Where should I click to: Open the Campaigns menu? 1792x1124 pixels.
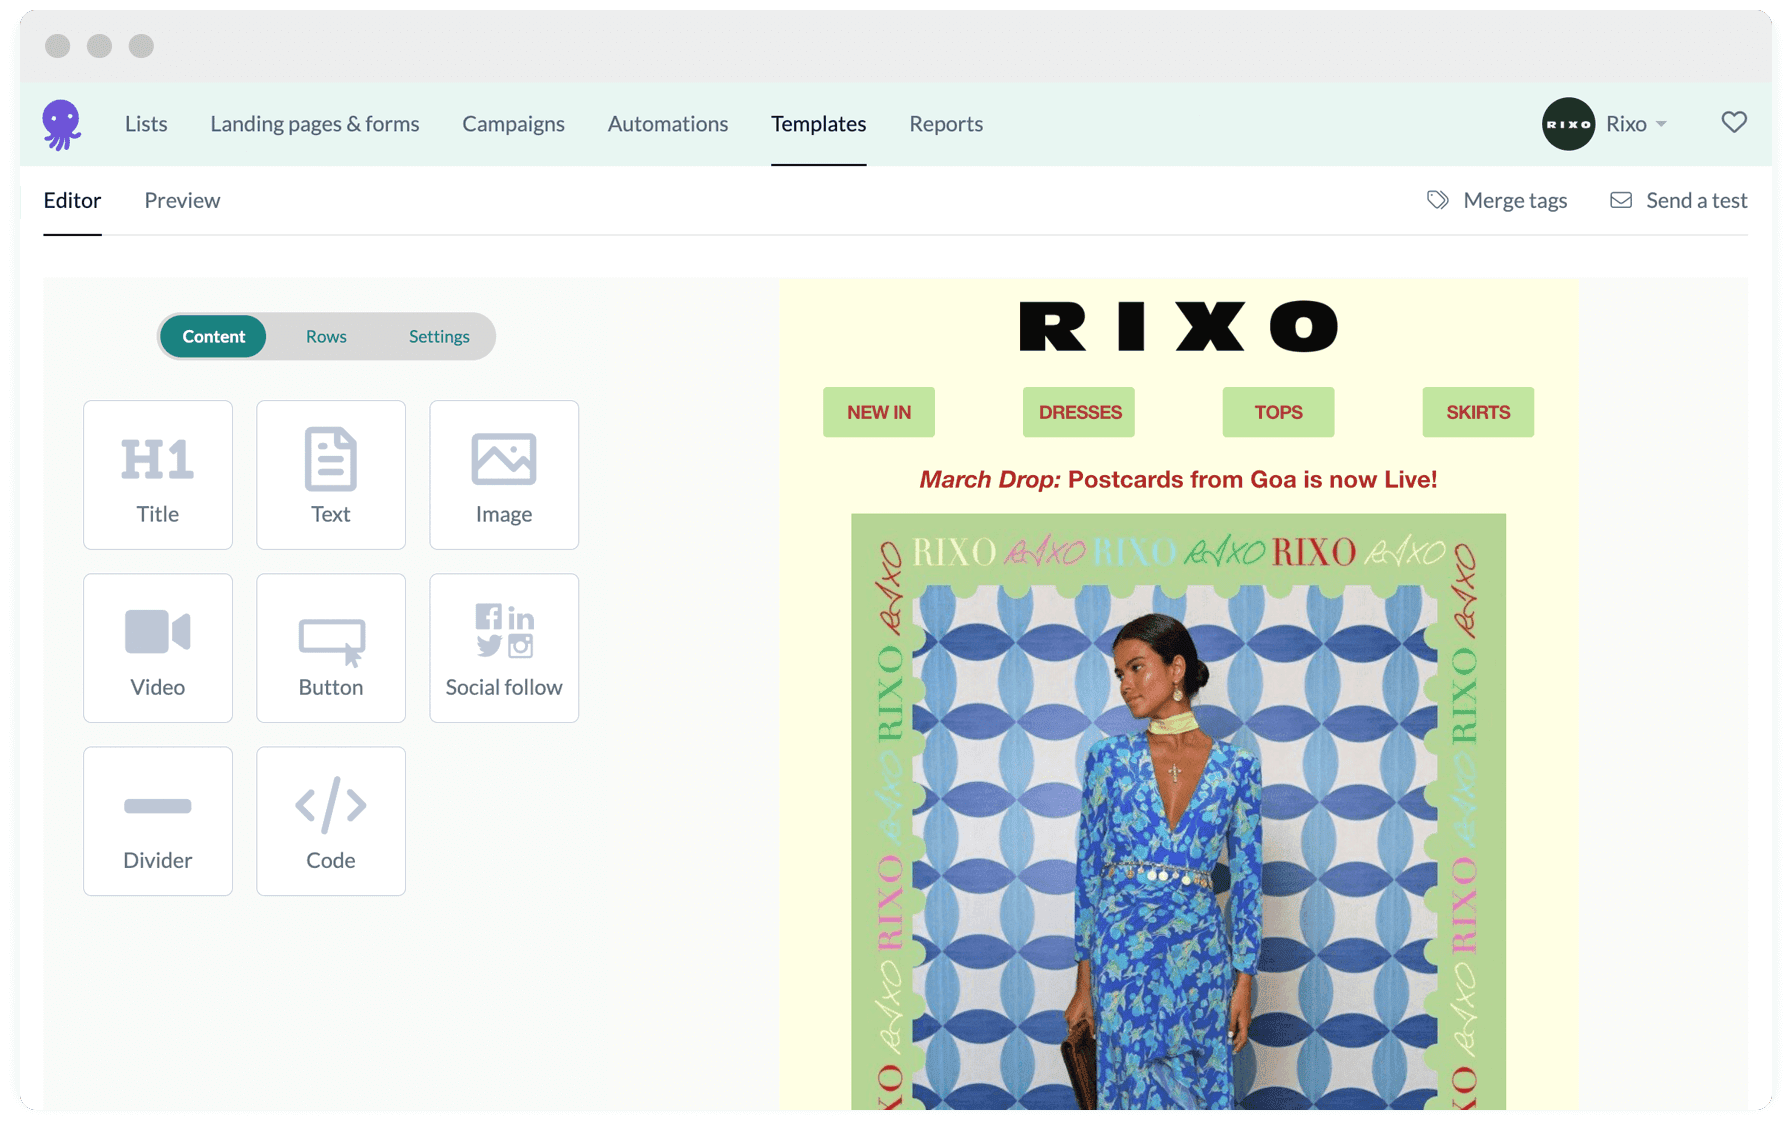pyautogui.click(x=513, y=124)
